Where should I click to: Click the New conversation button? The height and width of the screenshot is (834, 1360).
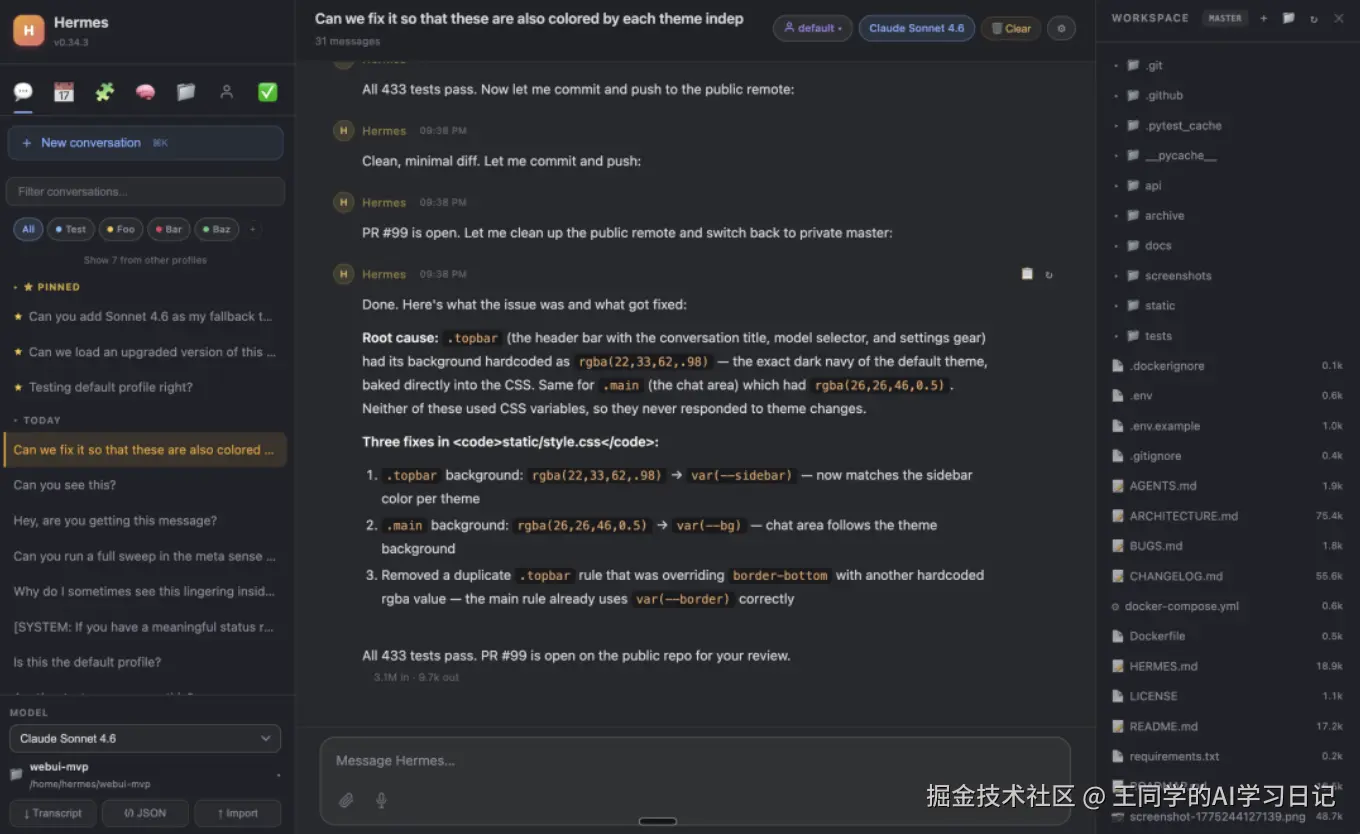click(145, 143)
